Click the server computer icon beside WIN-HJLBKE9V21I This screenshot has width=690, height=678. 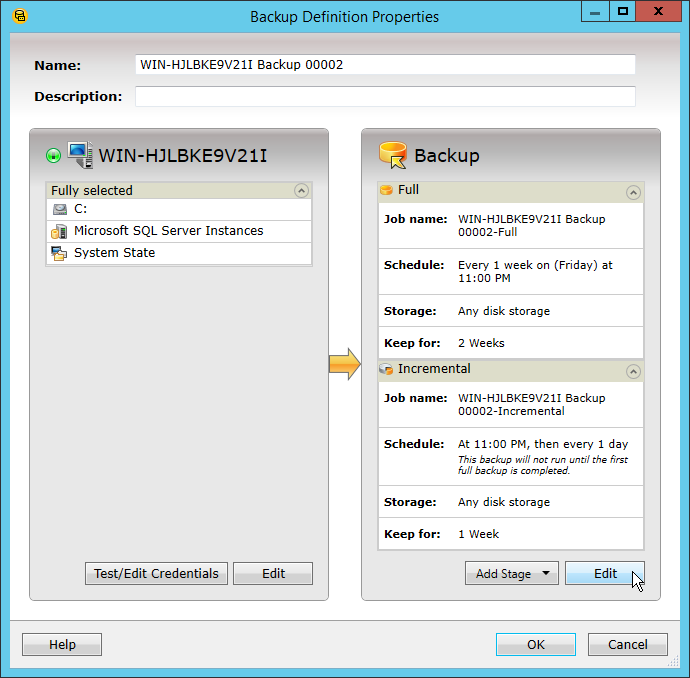[80, 155]
